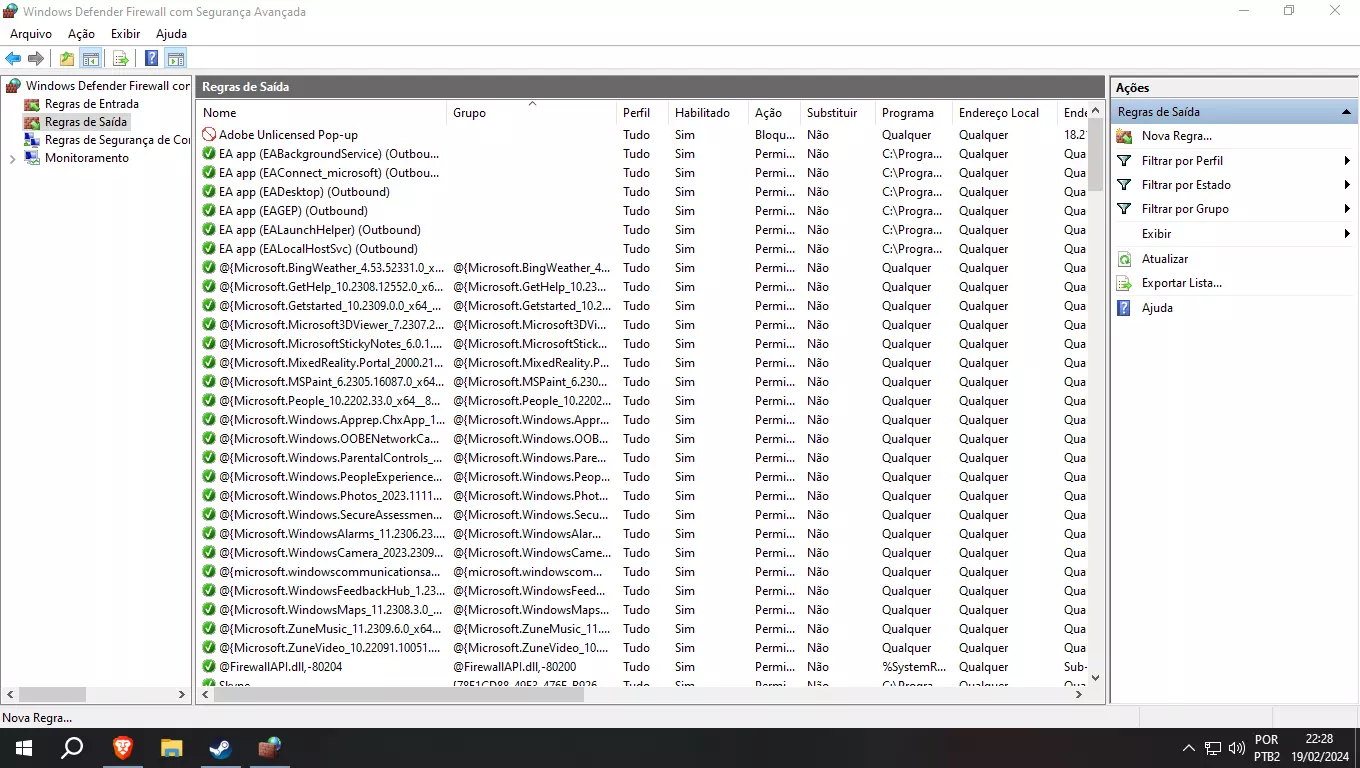Select the Microsoft.ZuneVideo rule name
1360x768 pixels.
330,648
